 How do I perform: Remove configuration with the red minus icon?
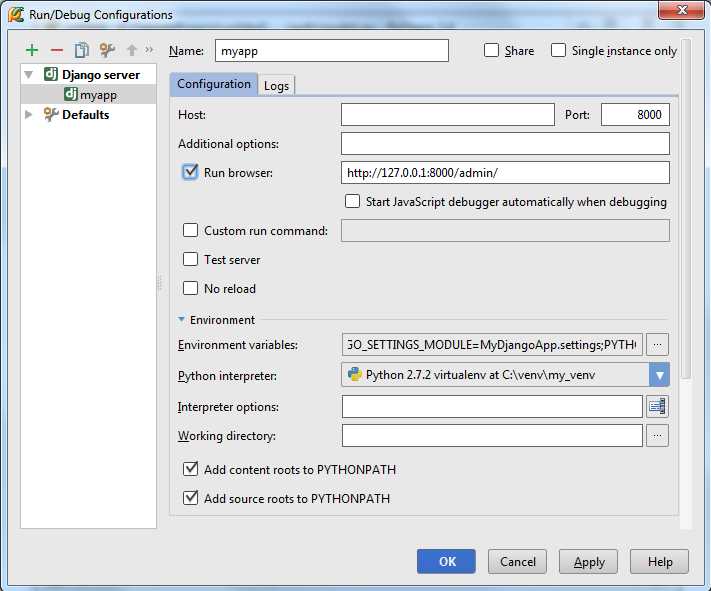(x=56, y=50)
